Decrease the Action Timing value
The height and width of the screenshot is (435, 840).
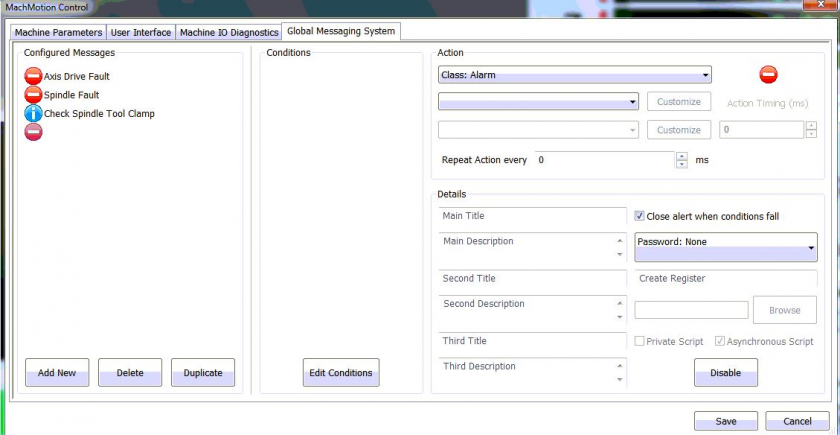(x=812, y=133)
